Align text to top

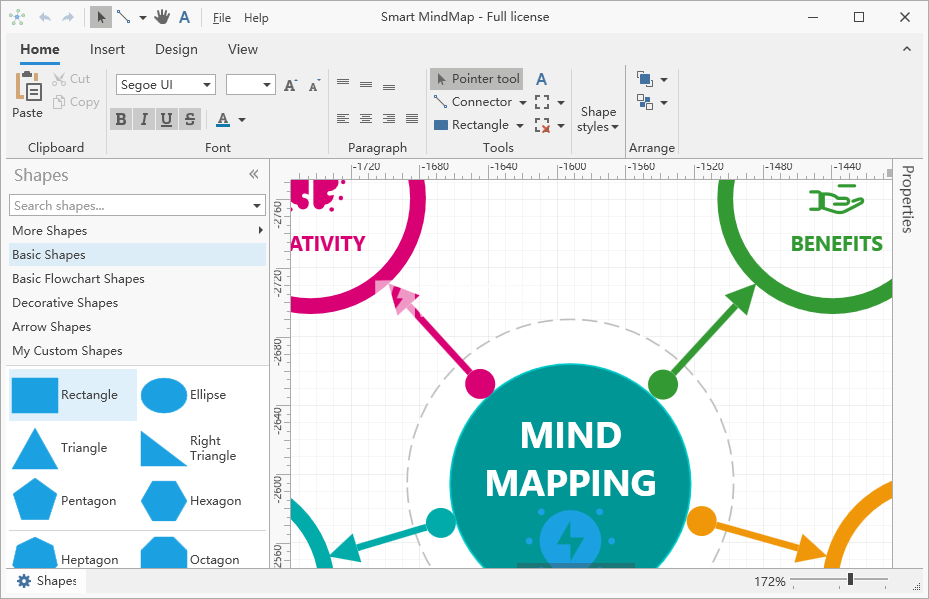[343, 82]
